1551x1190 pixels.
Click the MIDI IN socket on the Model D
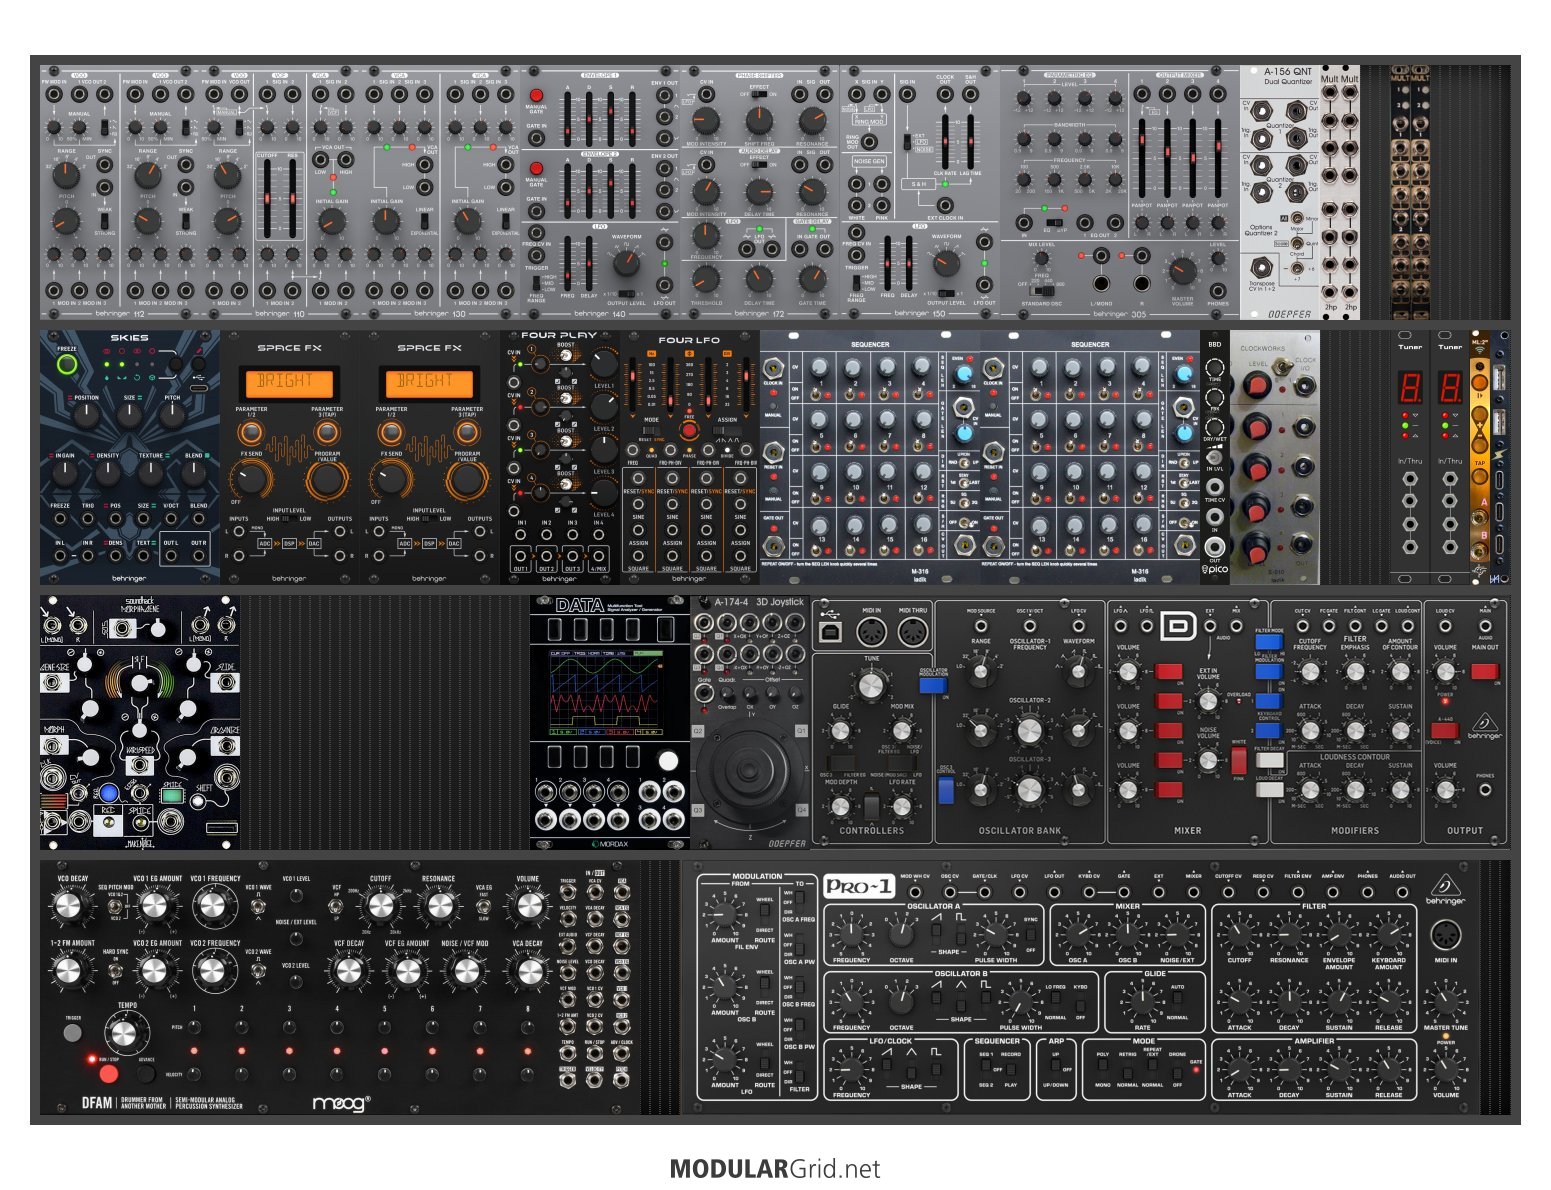tap(872, 632)
